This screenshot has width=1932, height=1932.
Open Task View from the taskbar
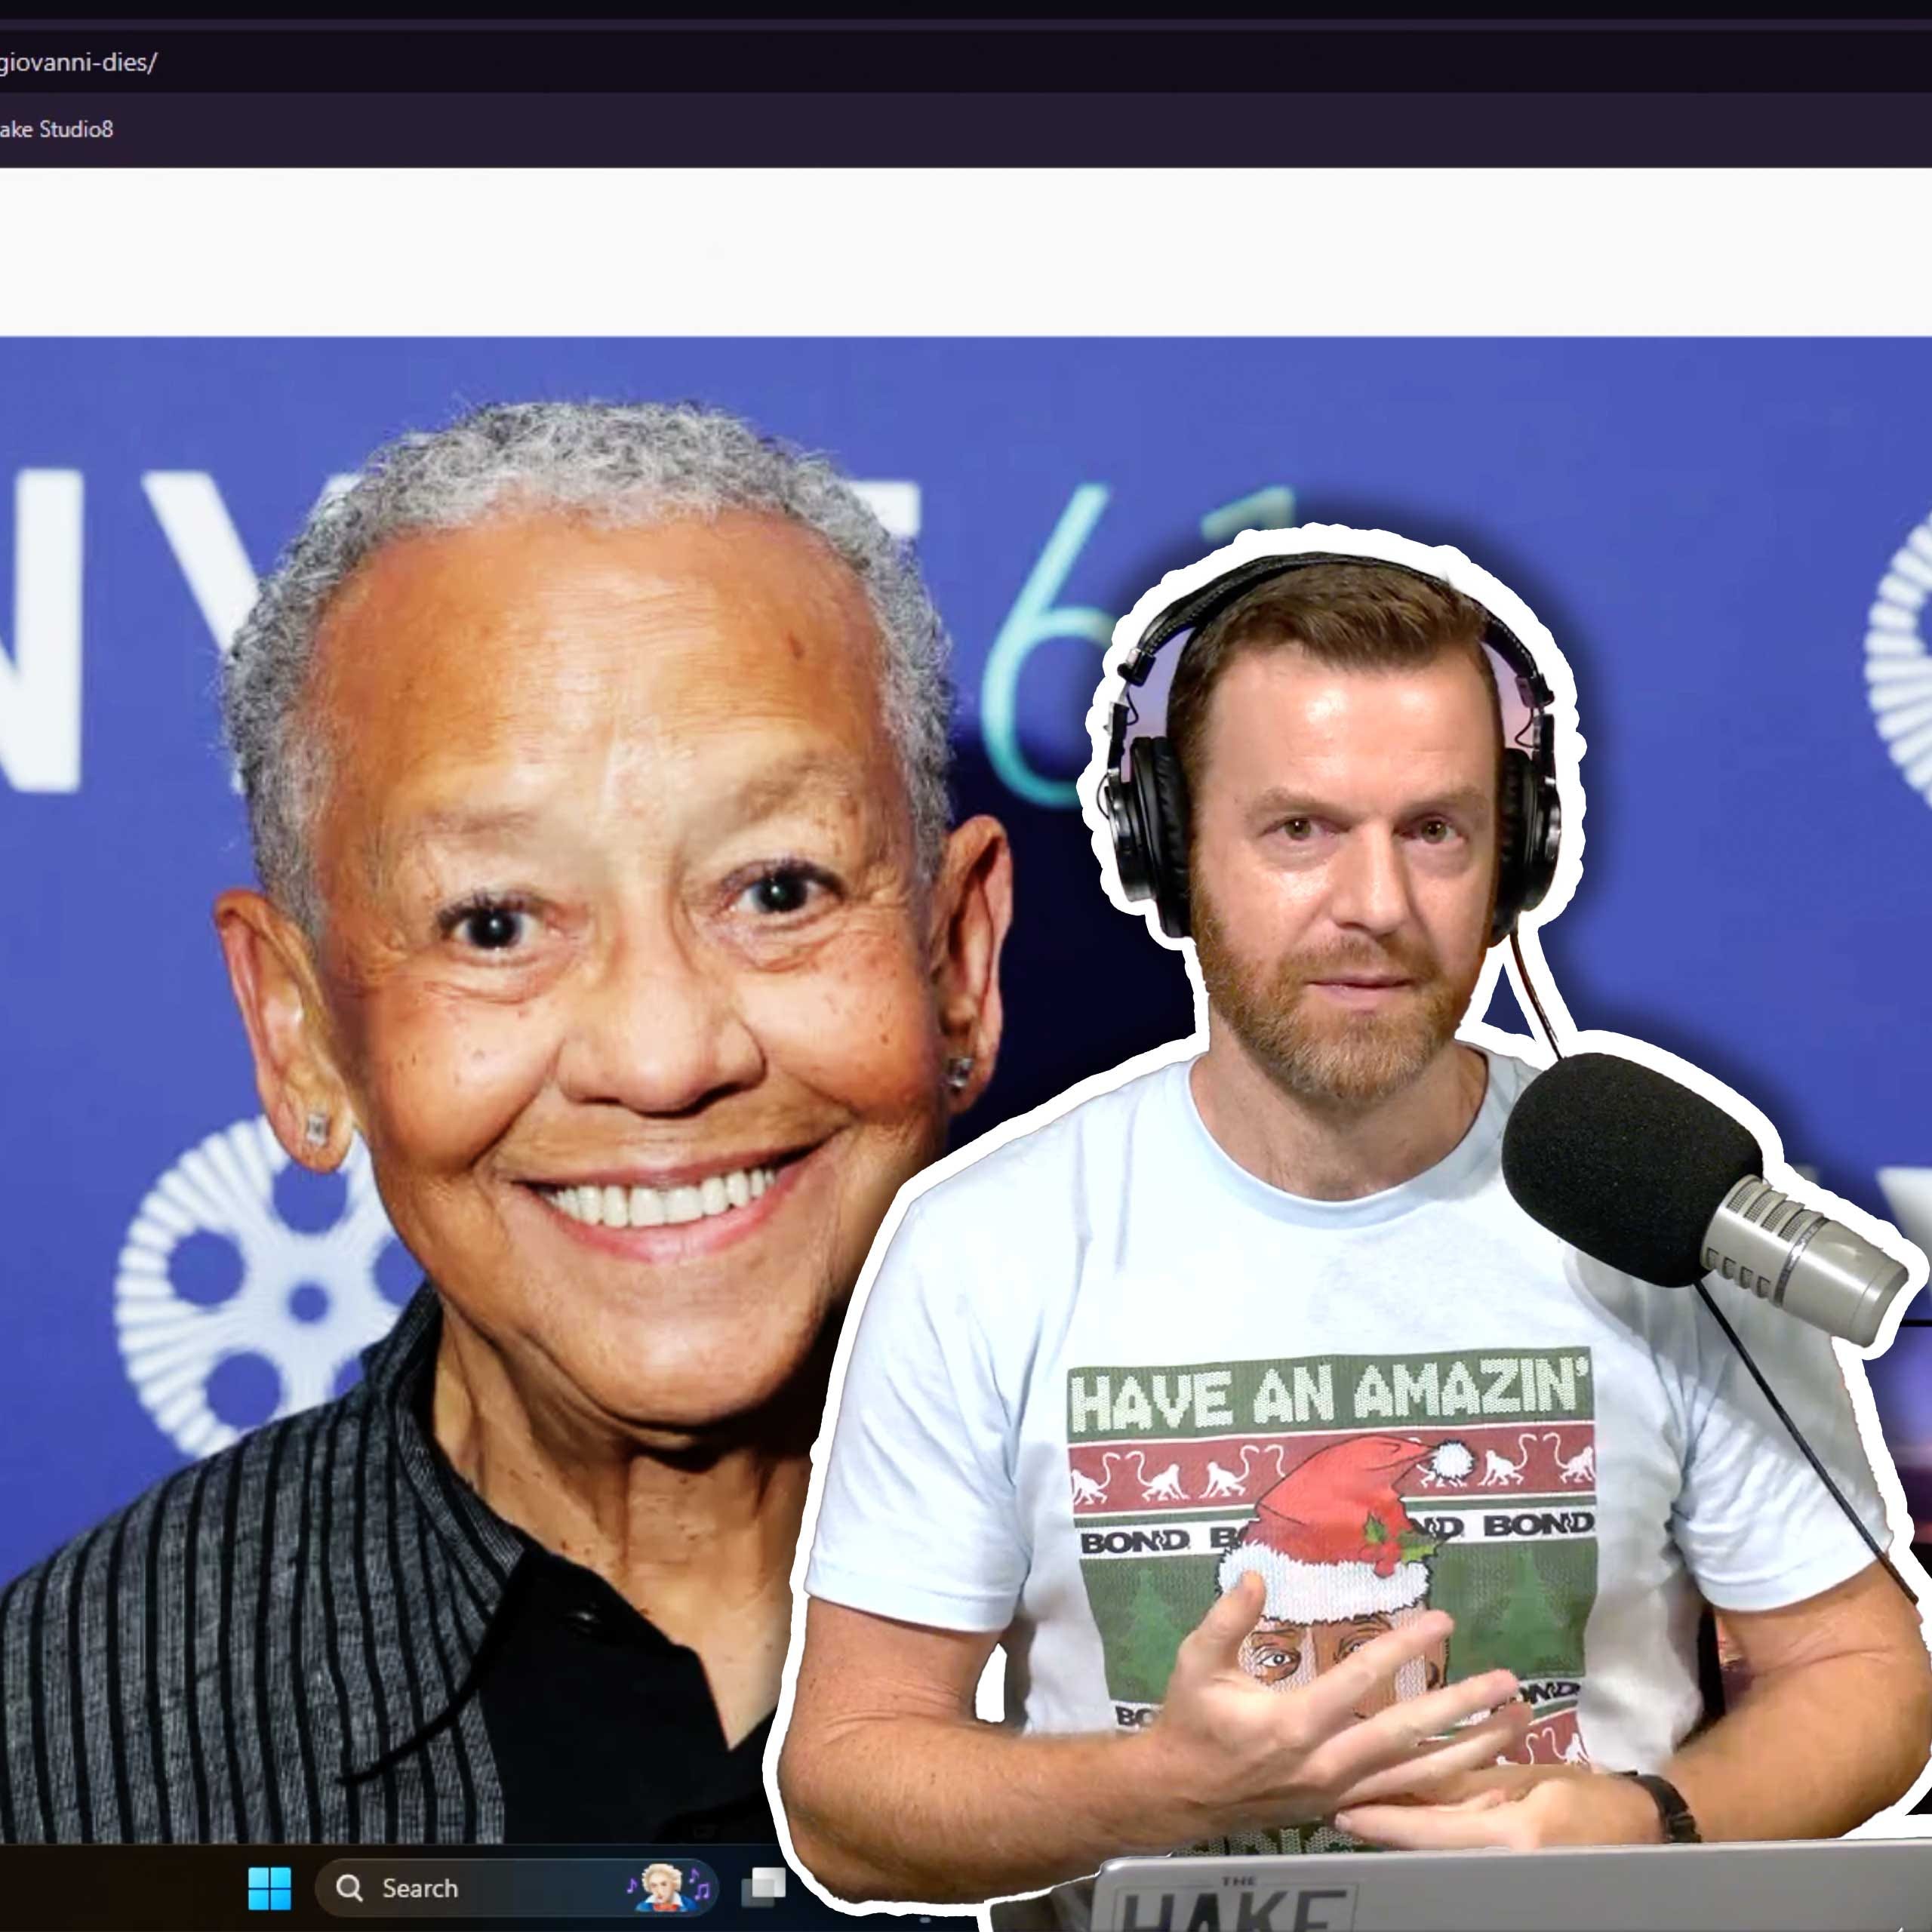764,1886
